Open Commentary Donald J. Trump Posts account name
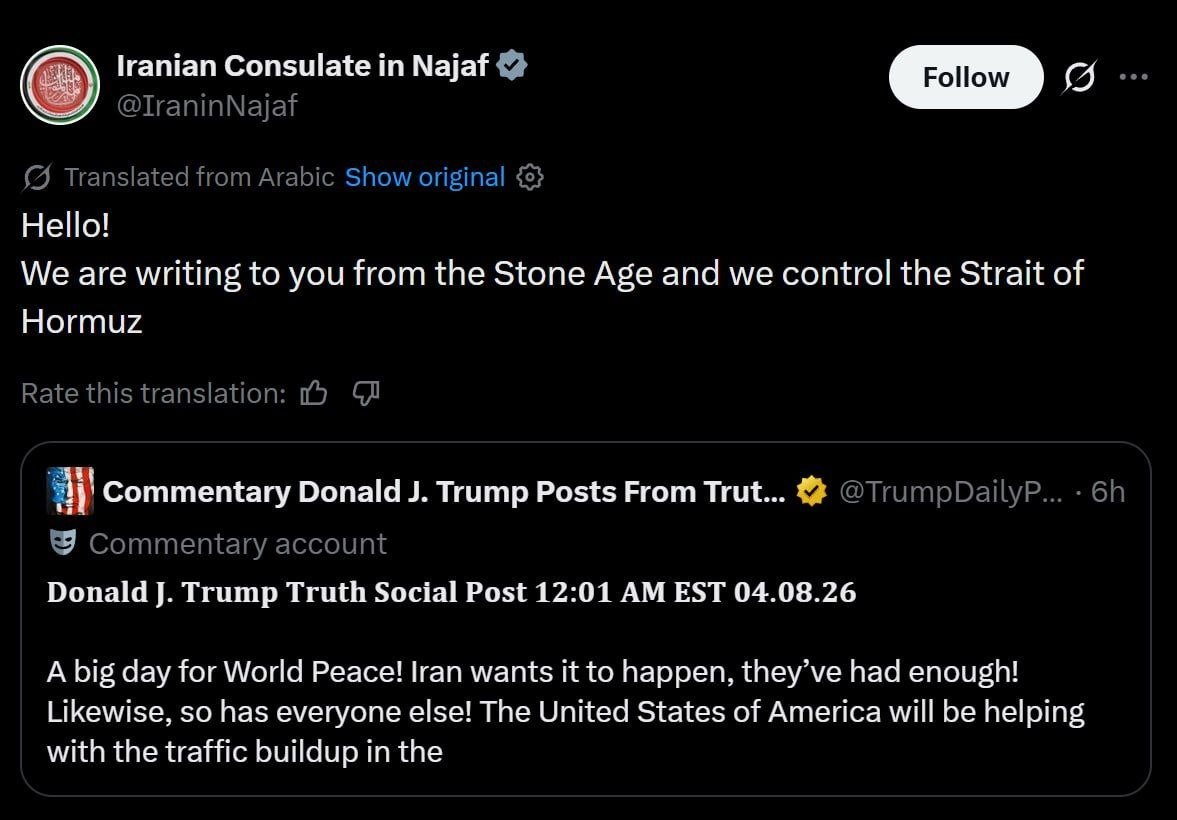The width and height of the screenshot is (1177, 820). pos(443,491)
